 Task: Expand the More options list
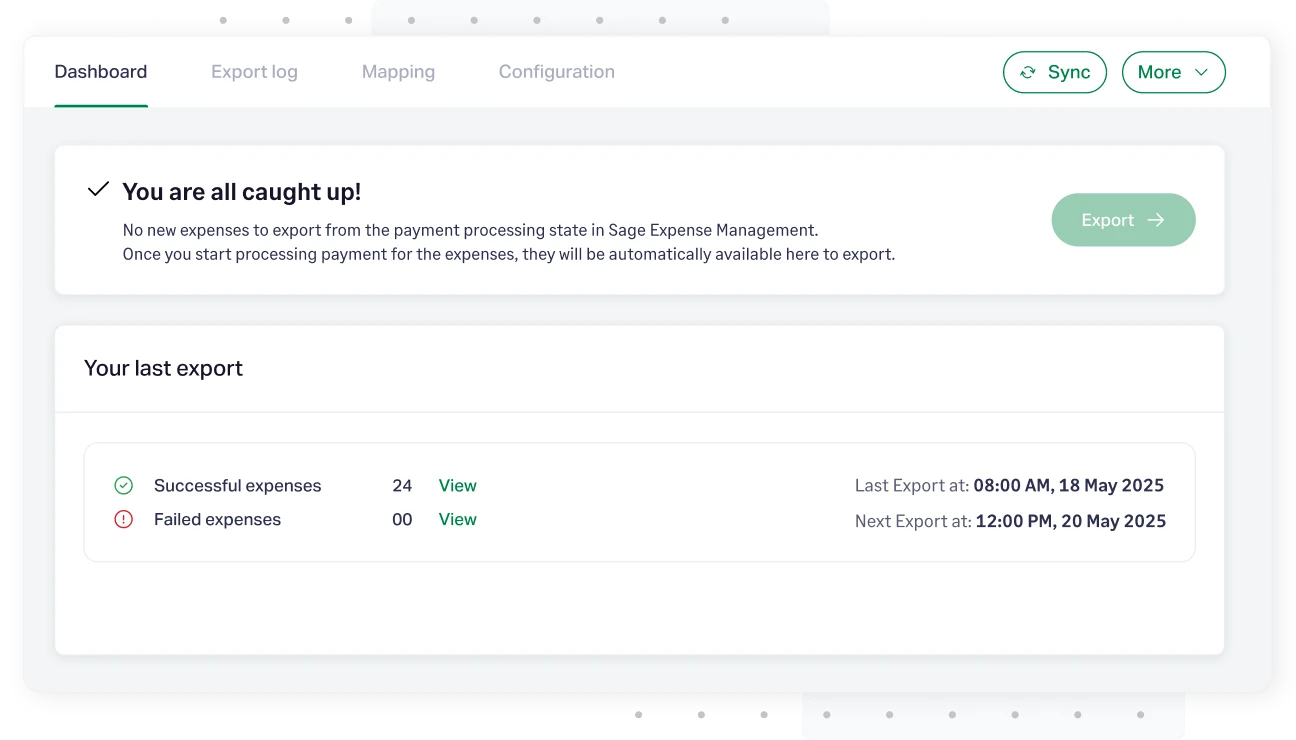[x=1174, y=72]
